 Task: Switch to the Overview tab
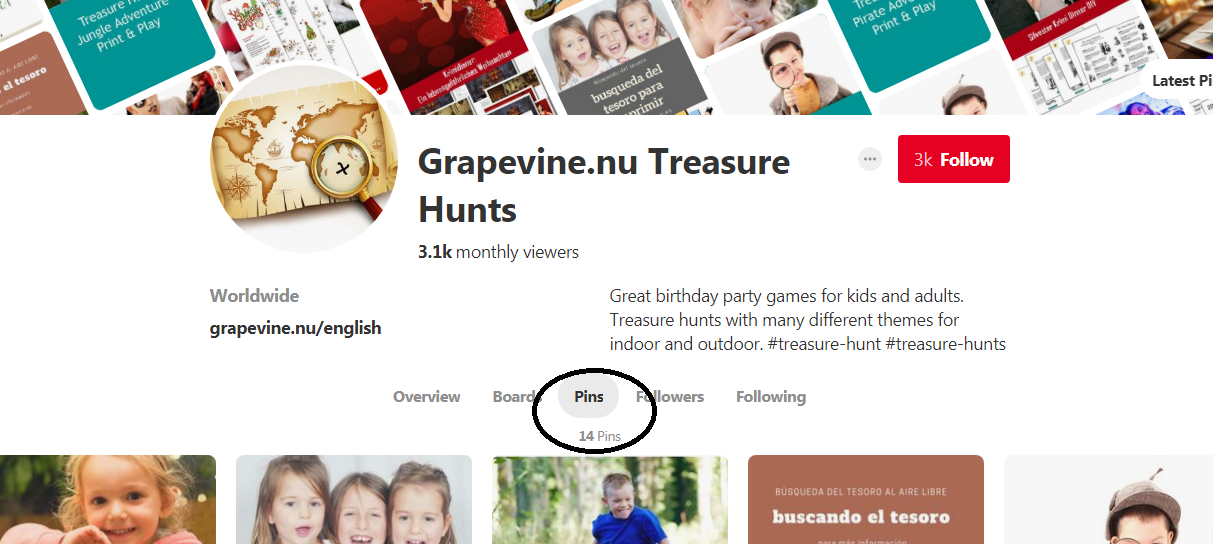click(427, 397)
